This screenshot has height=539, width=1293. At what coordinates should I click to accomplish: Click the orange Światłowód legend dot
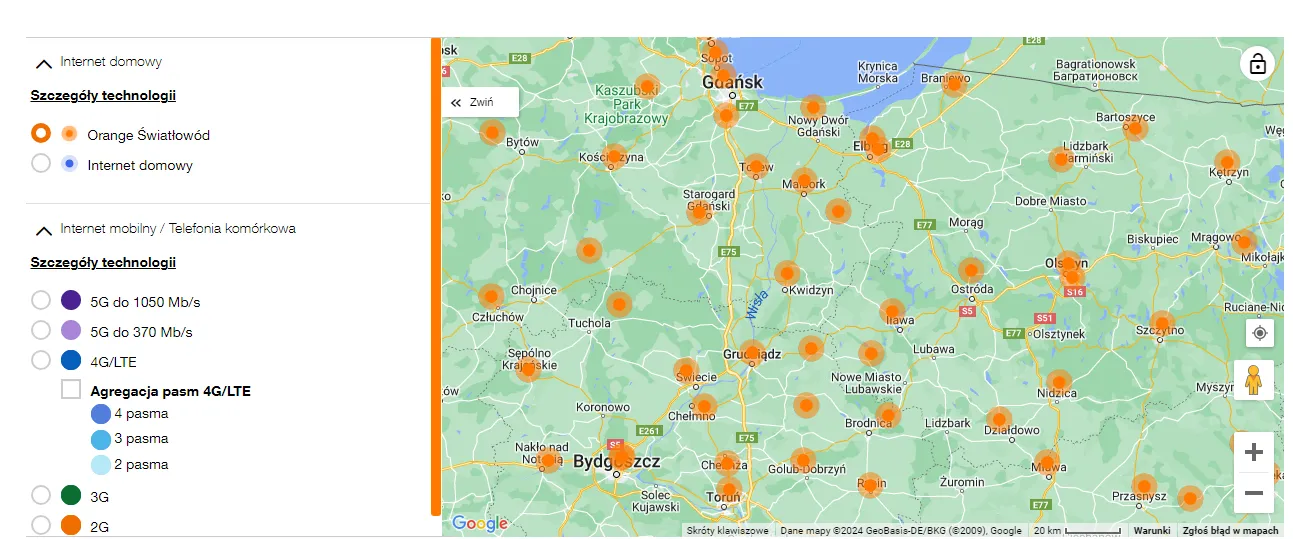[69, 134]
